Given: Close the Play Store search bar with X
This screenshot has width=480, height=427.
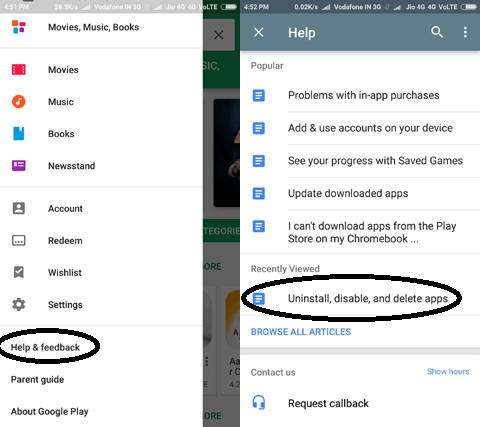Looking at the screenshot, I should [219, 35].
